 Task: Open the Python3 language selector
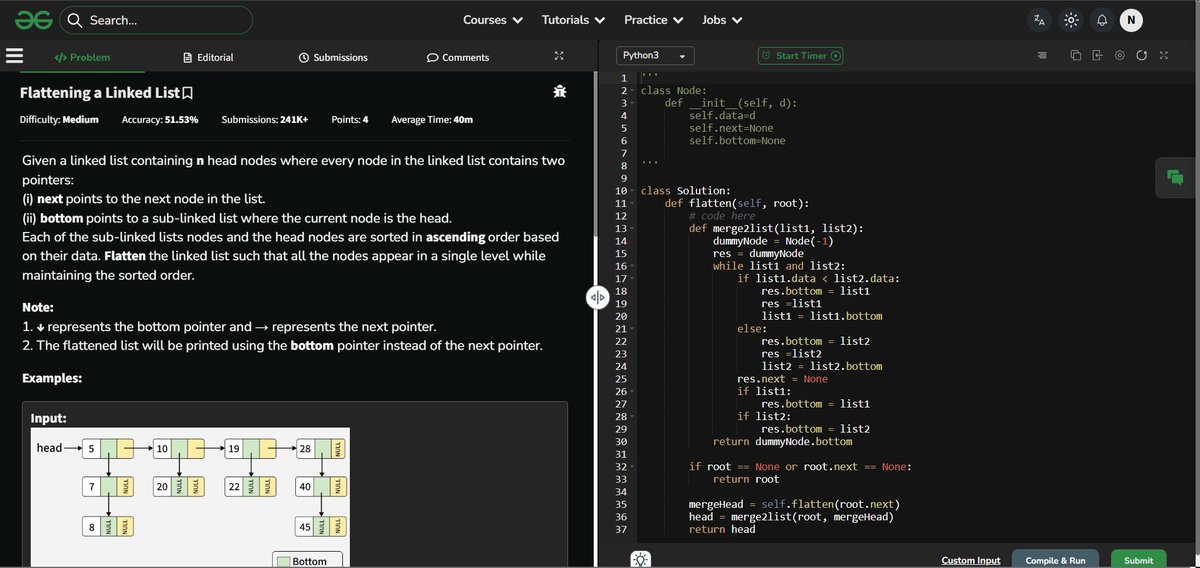coord(654,56)
